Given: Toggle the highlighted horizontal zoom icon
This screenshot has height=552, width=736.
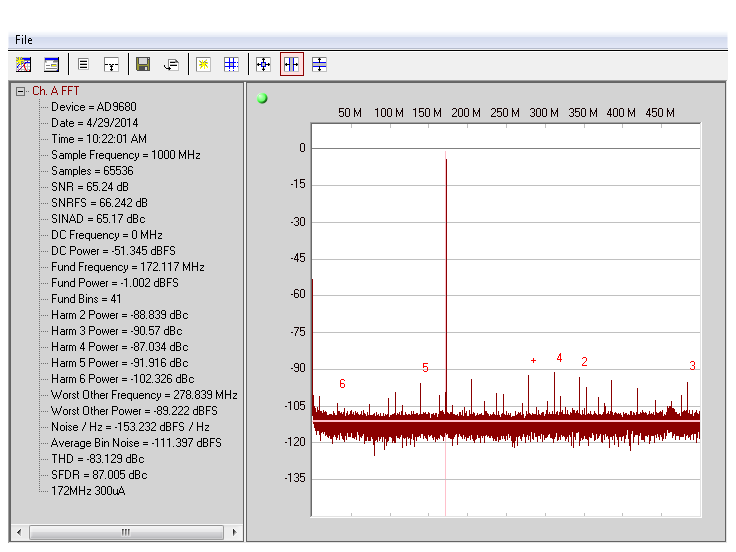Looking at the screenshot, I should point(291,64).
